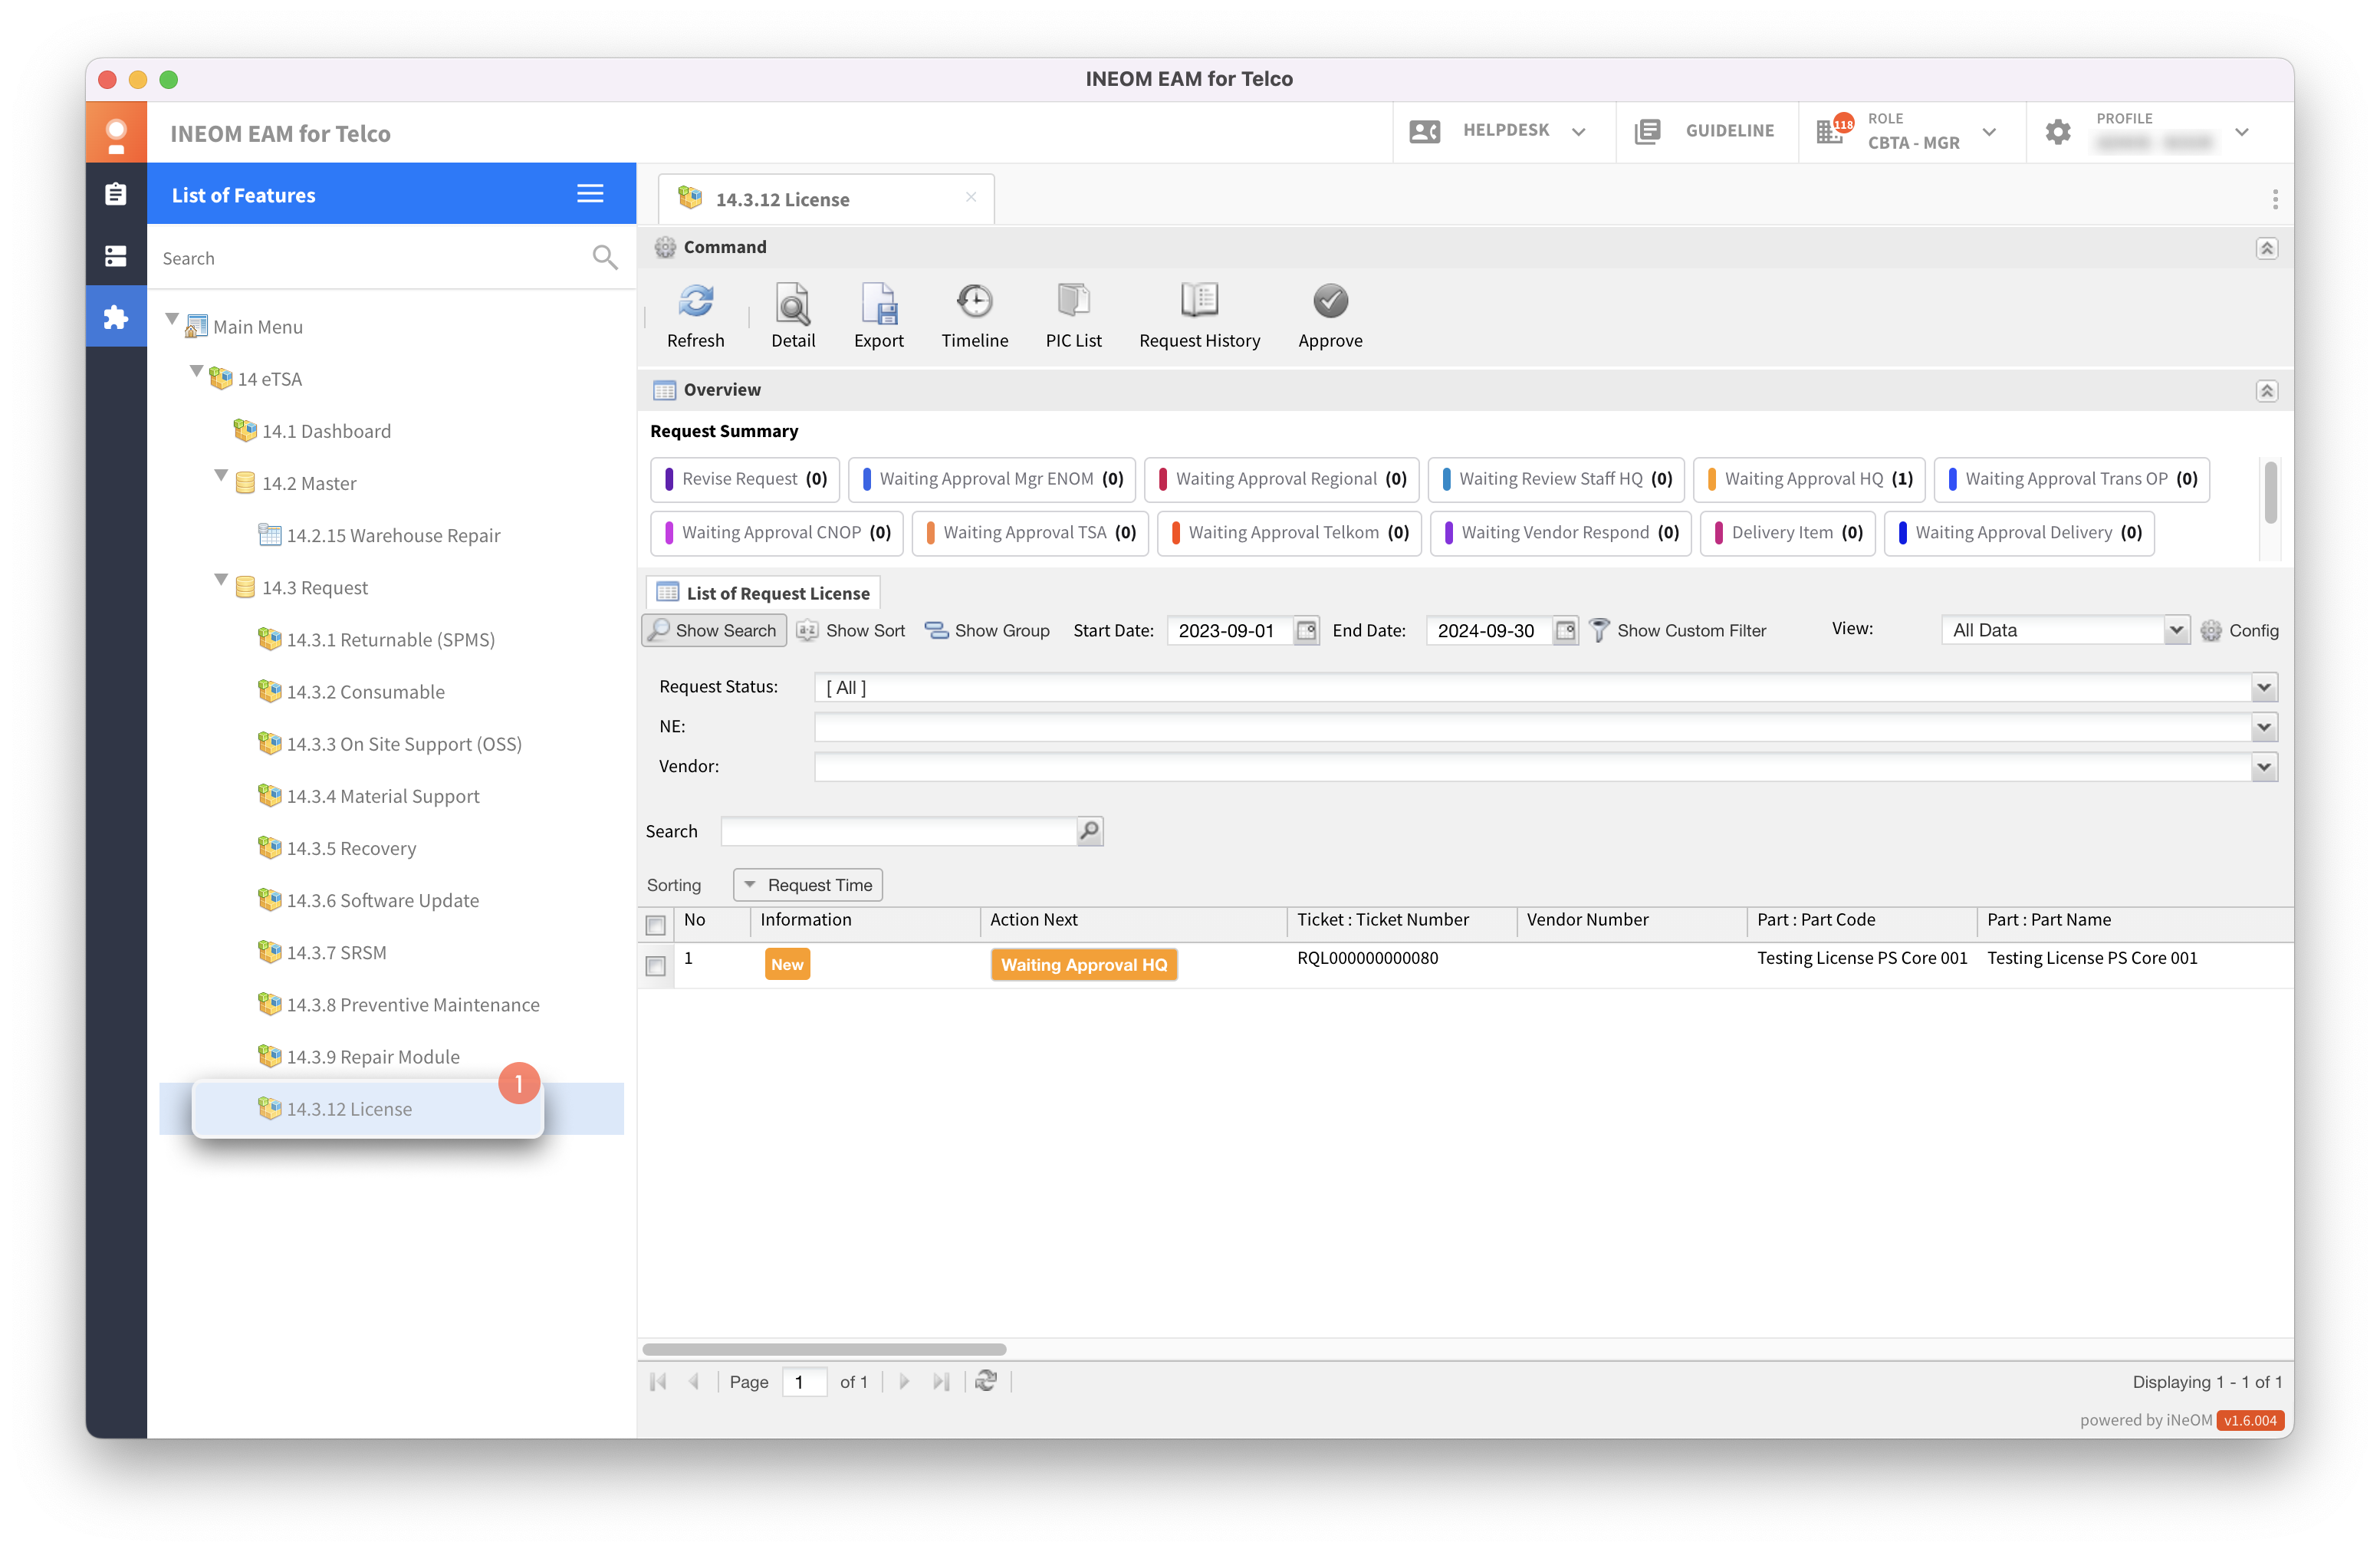Click the orange app logo icon

[116, 133]
